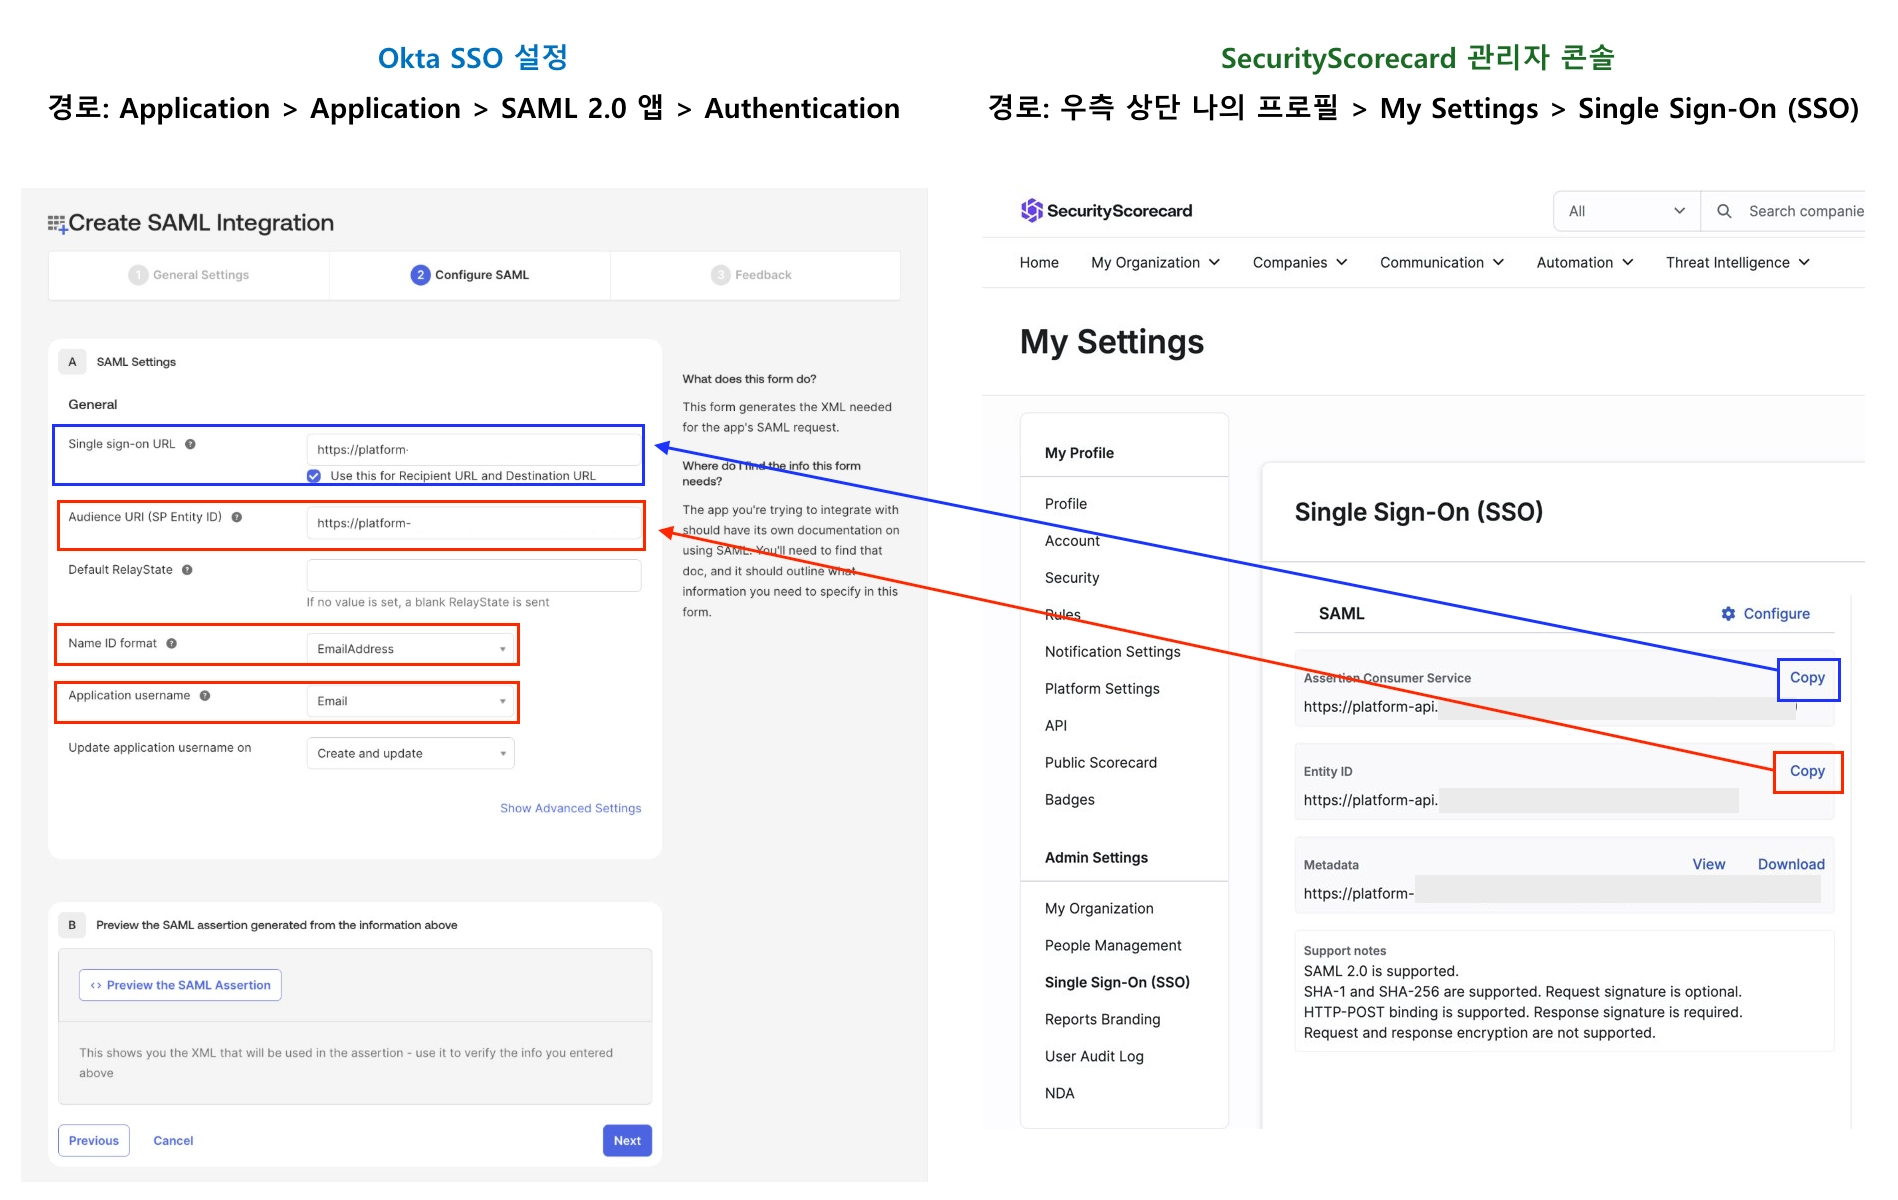
Task: Click the "My Settings" page heading
Action: point(1112,343)
